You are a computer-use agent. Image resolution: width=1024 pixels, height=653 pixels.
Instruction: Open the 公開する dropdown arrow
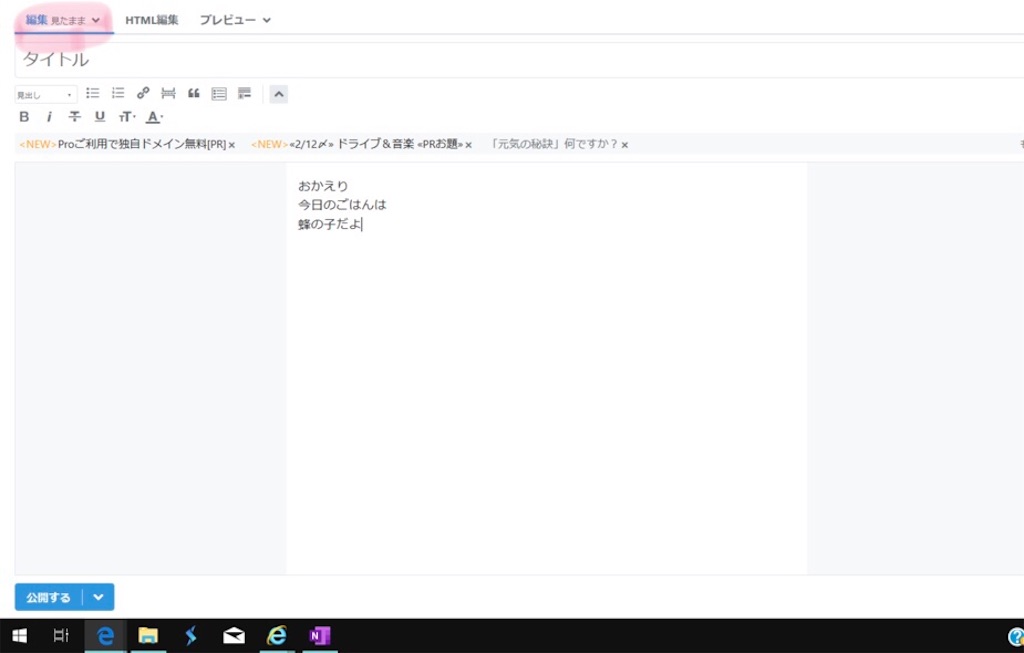[98, 597]
